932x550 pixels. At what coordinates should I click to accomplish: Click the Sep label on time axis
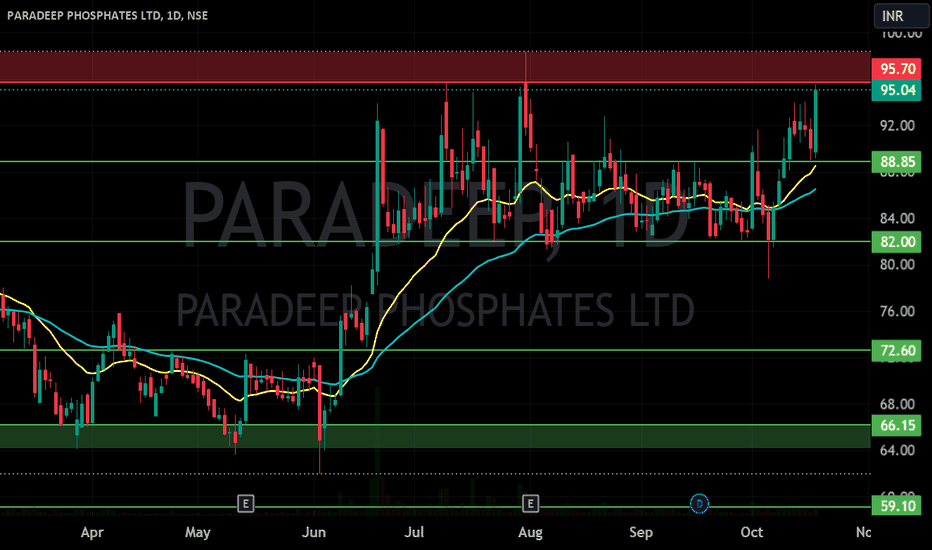pyautogui.click(x=641, y=532)
